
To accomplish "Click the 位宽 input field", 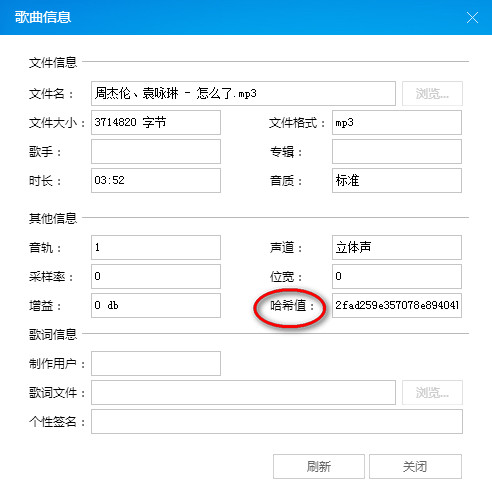I will click(x=397, y=276).
